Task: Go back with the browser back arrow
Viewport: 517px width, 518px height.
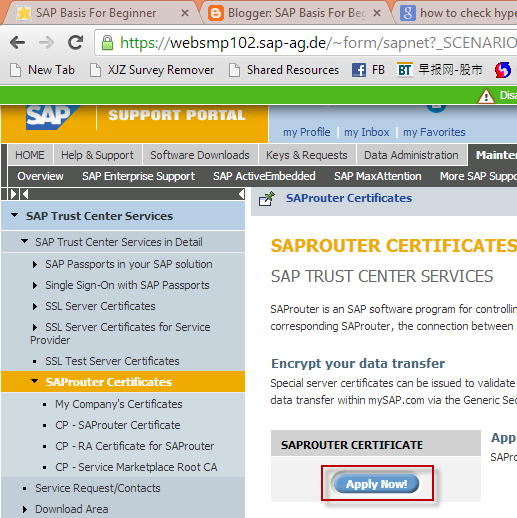Action: coord(17,42)
